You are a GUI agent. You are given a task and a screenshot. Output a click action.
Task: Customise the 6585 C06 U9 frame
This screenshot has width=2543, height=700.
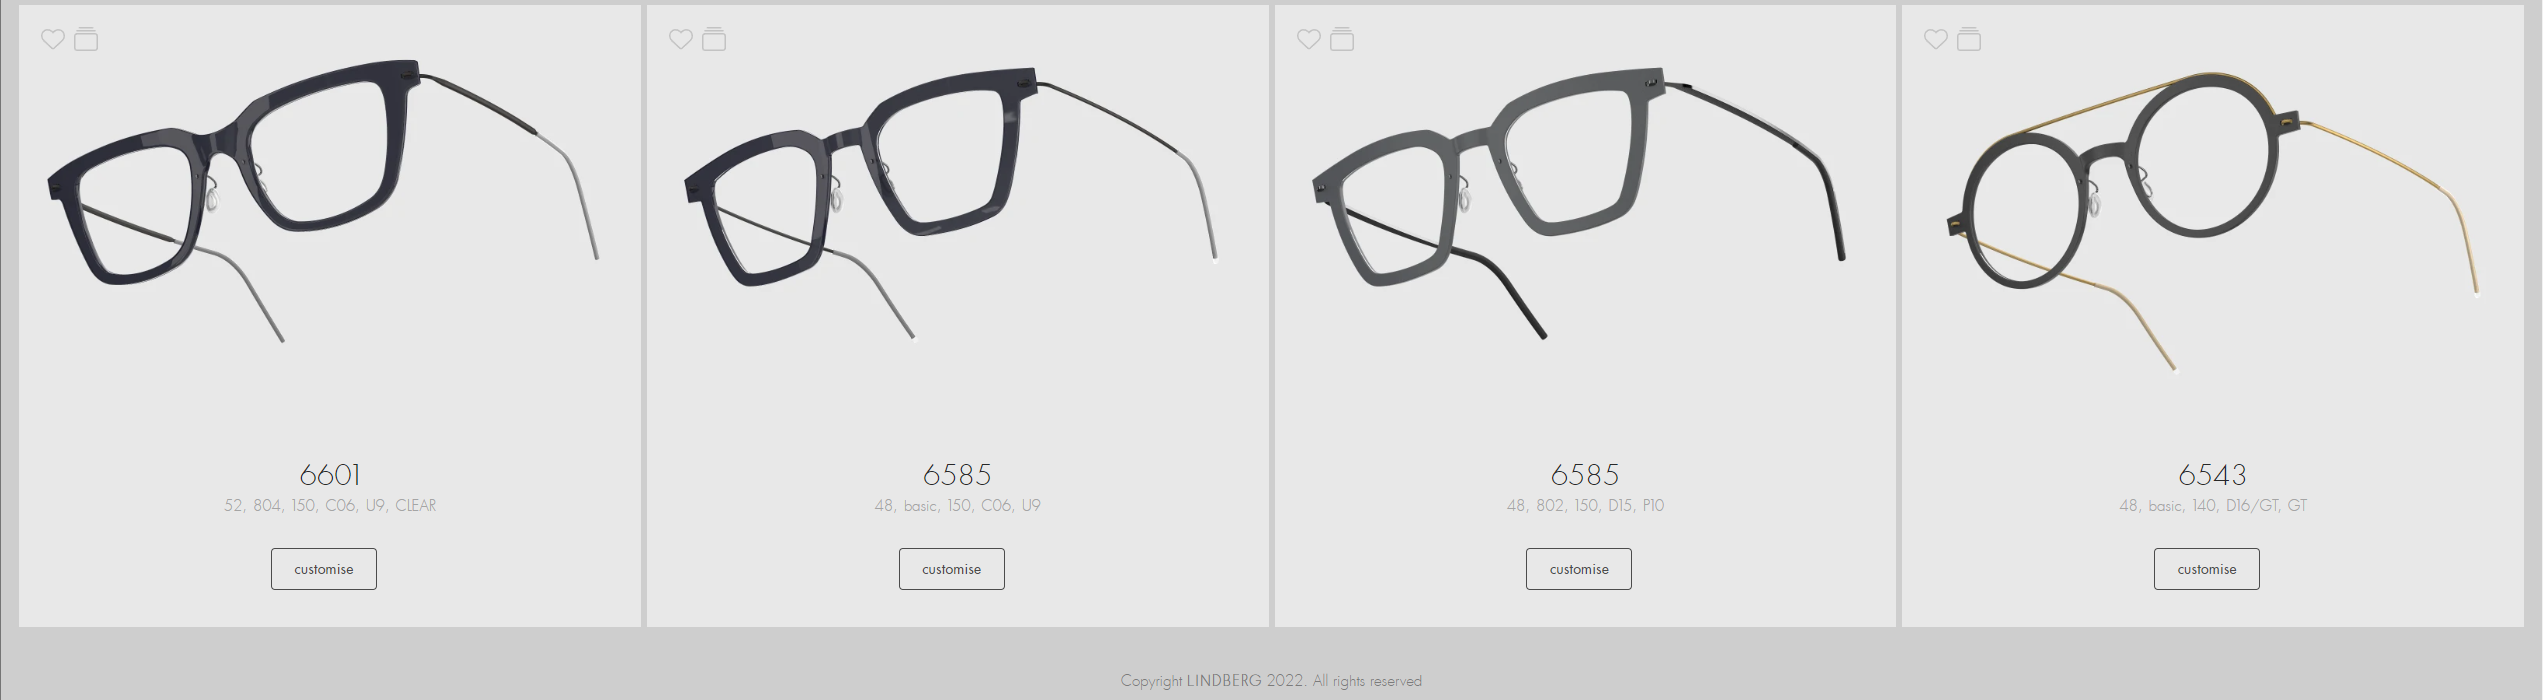coord(952,569)
